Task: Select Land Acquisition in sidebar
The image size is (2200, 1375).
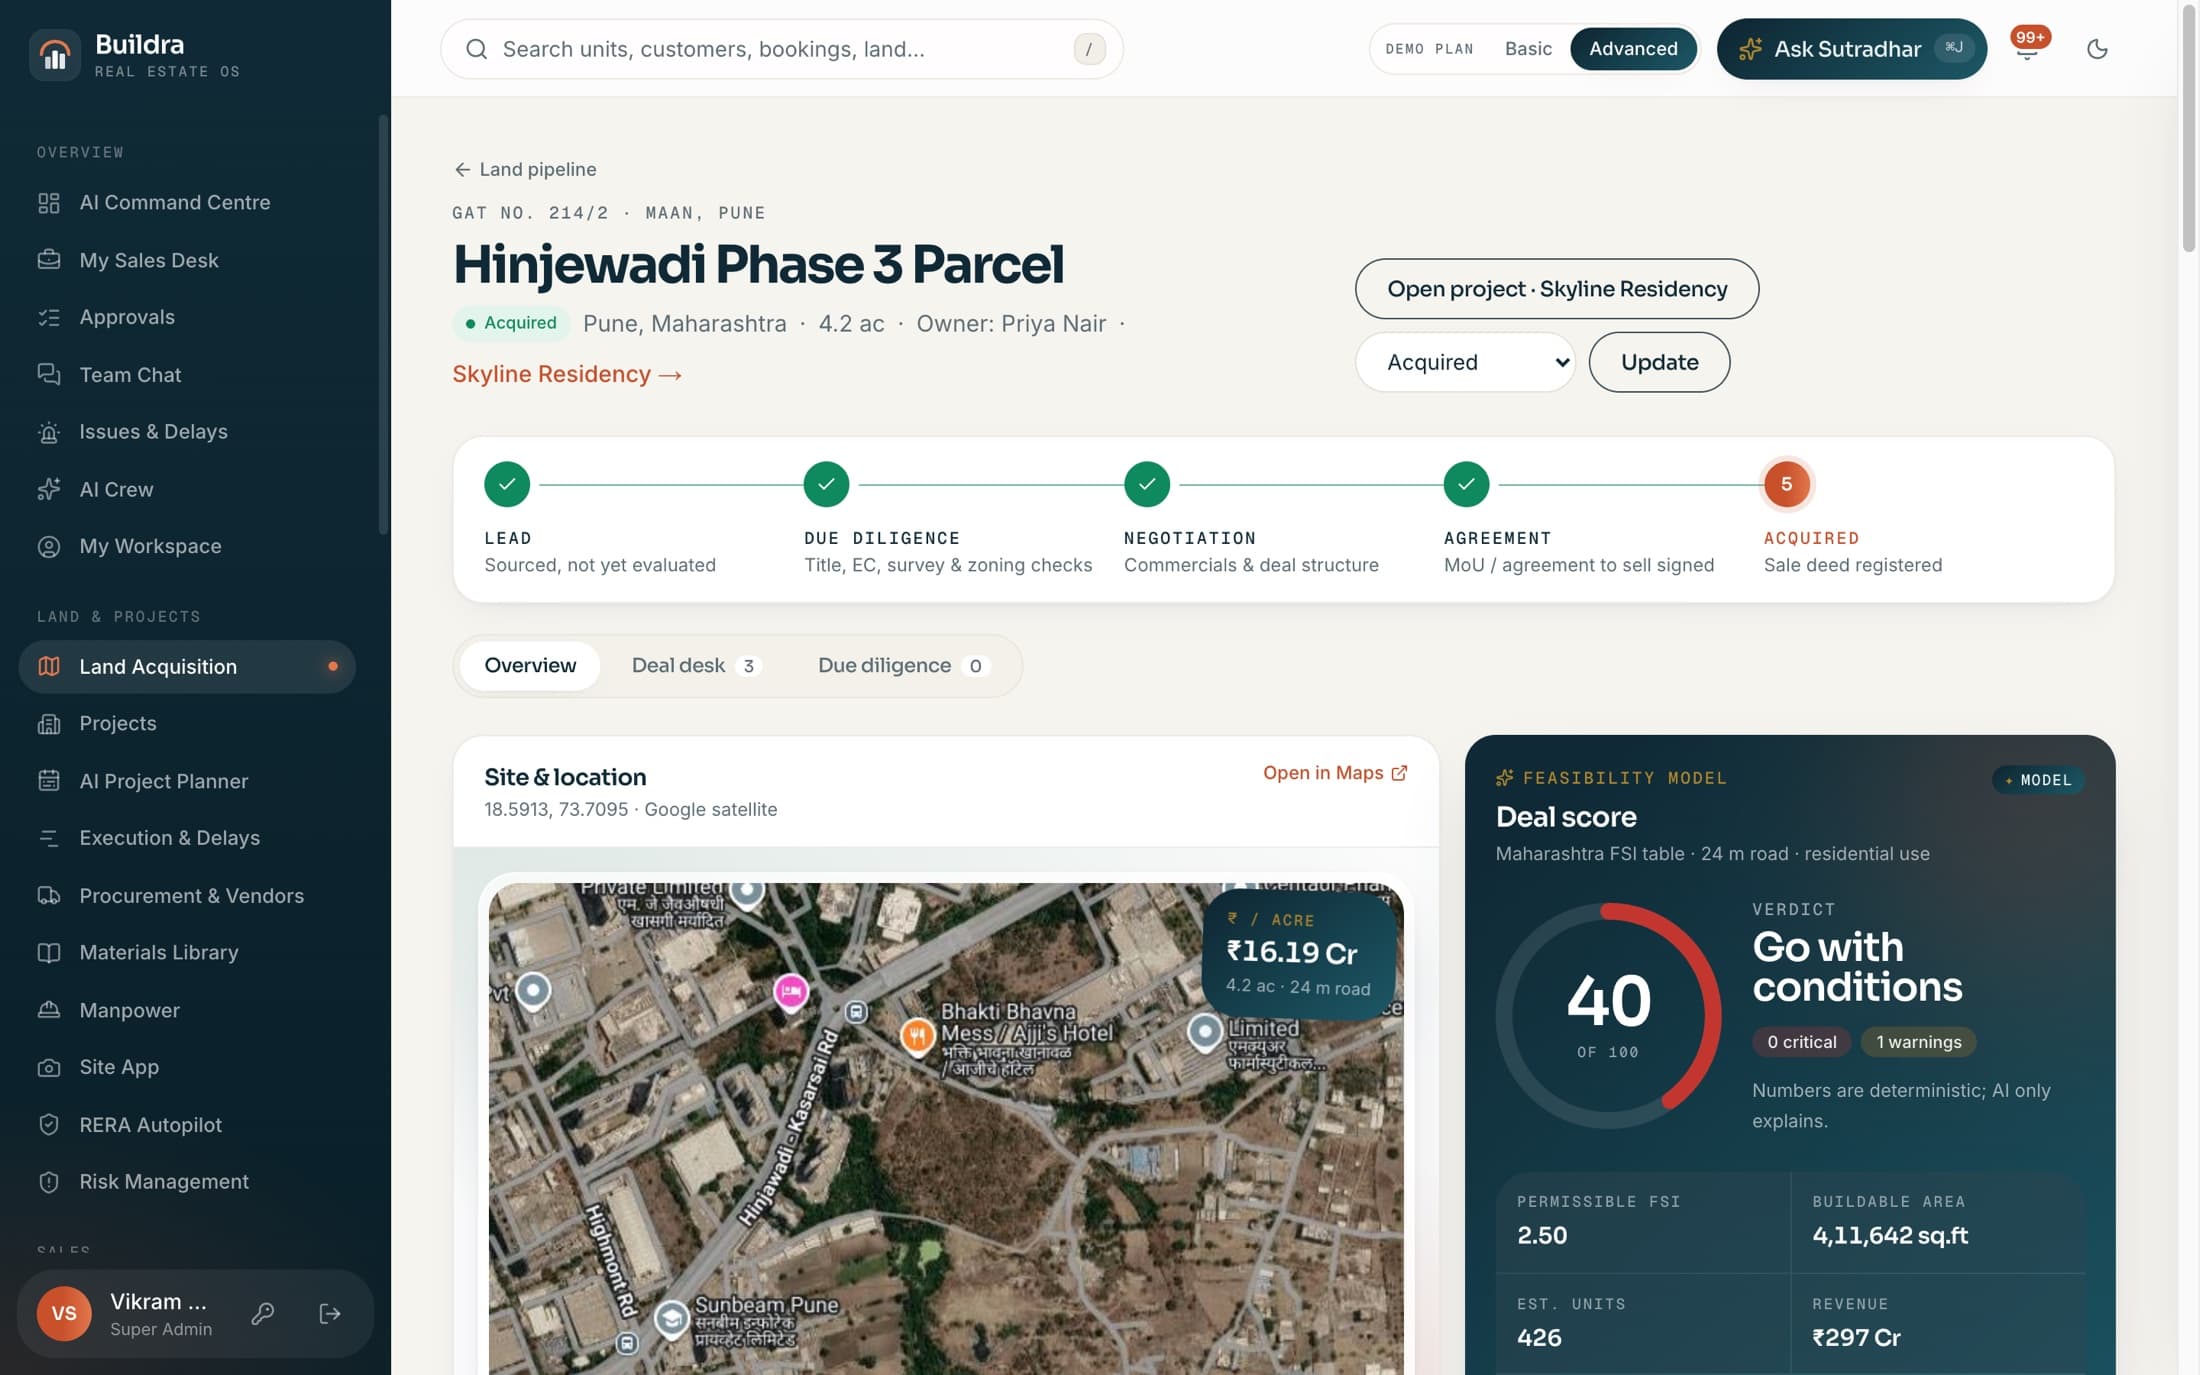Action: [x=187, y=667]
